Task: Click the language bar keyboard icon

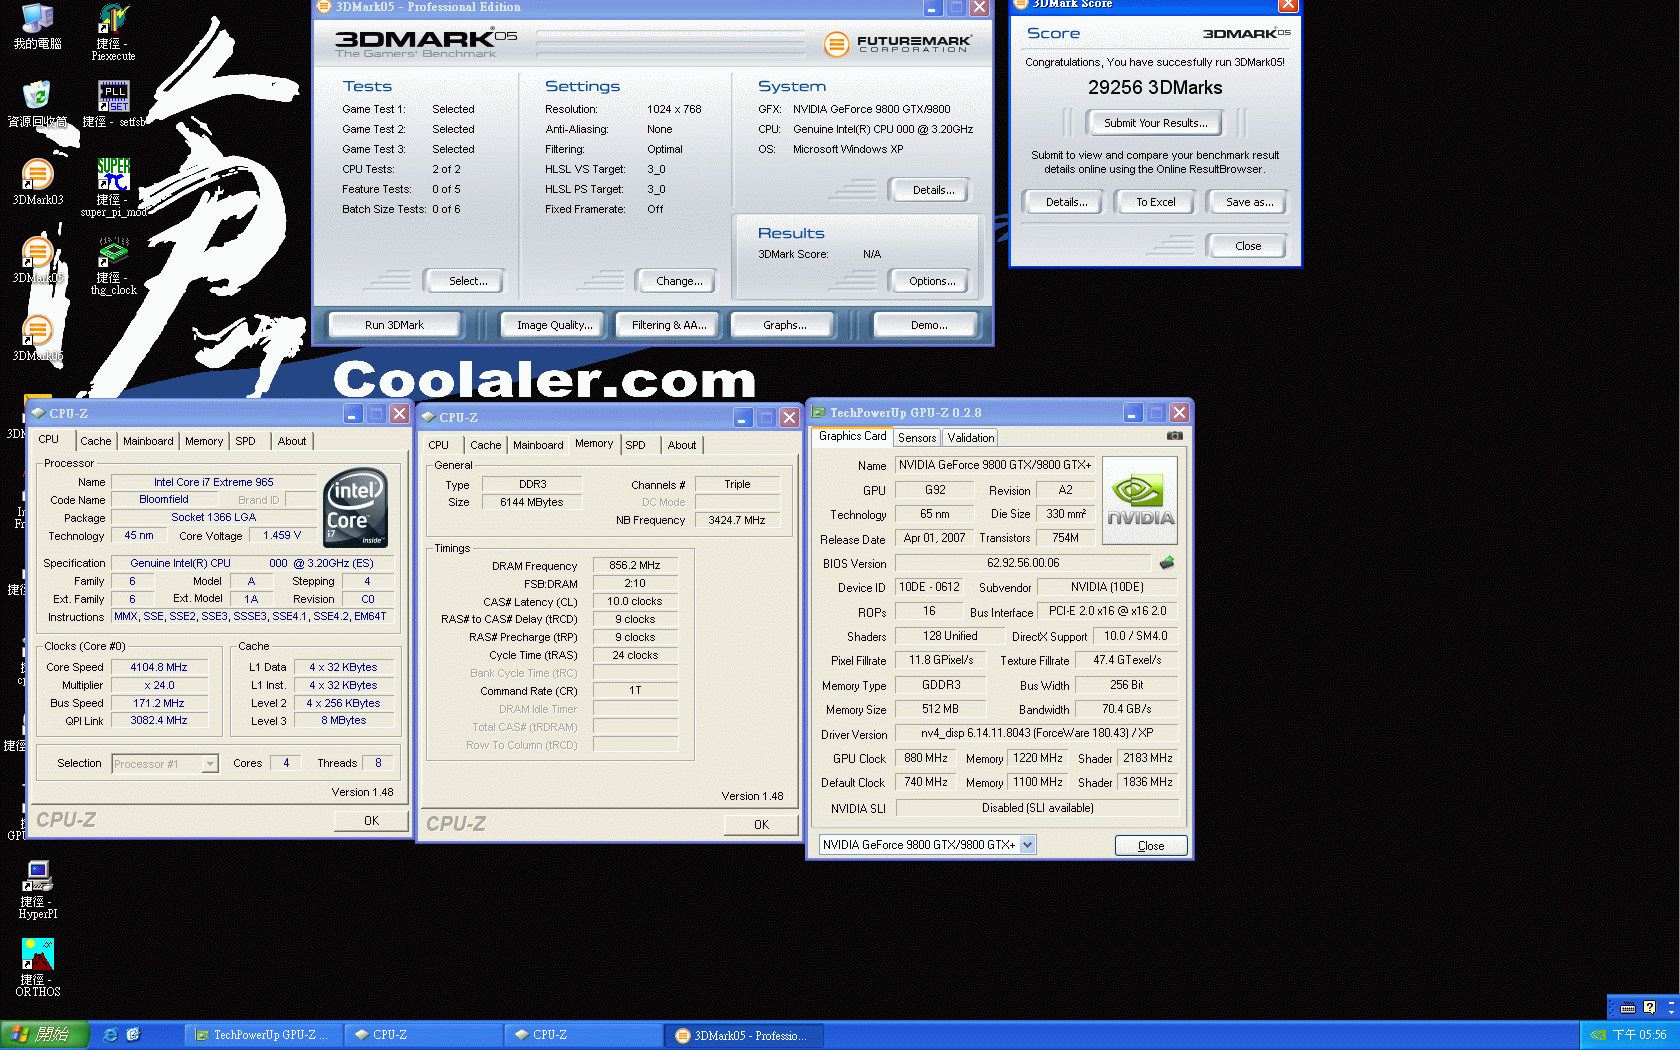Action: (1628, 1008)
